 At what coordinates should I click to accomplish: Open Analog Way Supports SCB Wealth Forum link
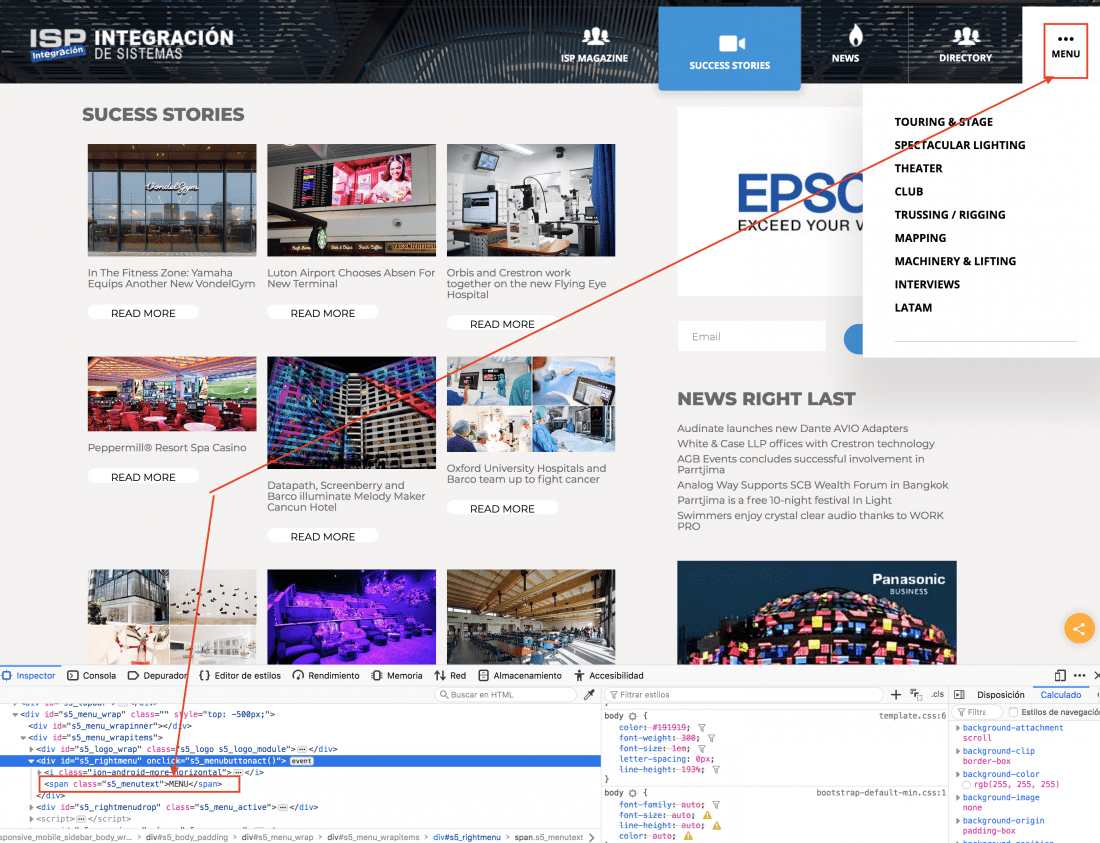pos(812,485)
